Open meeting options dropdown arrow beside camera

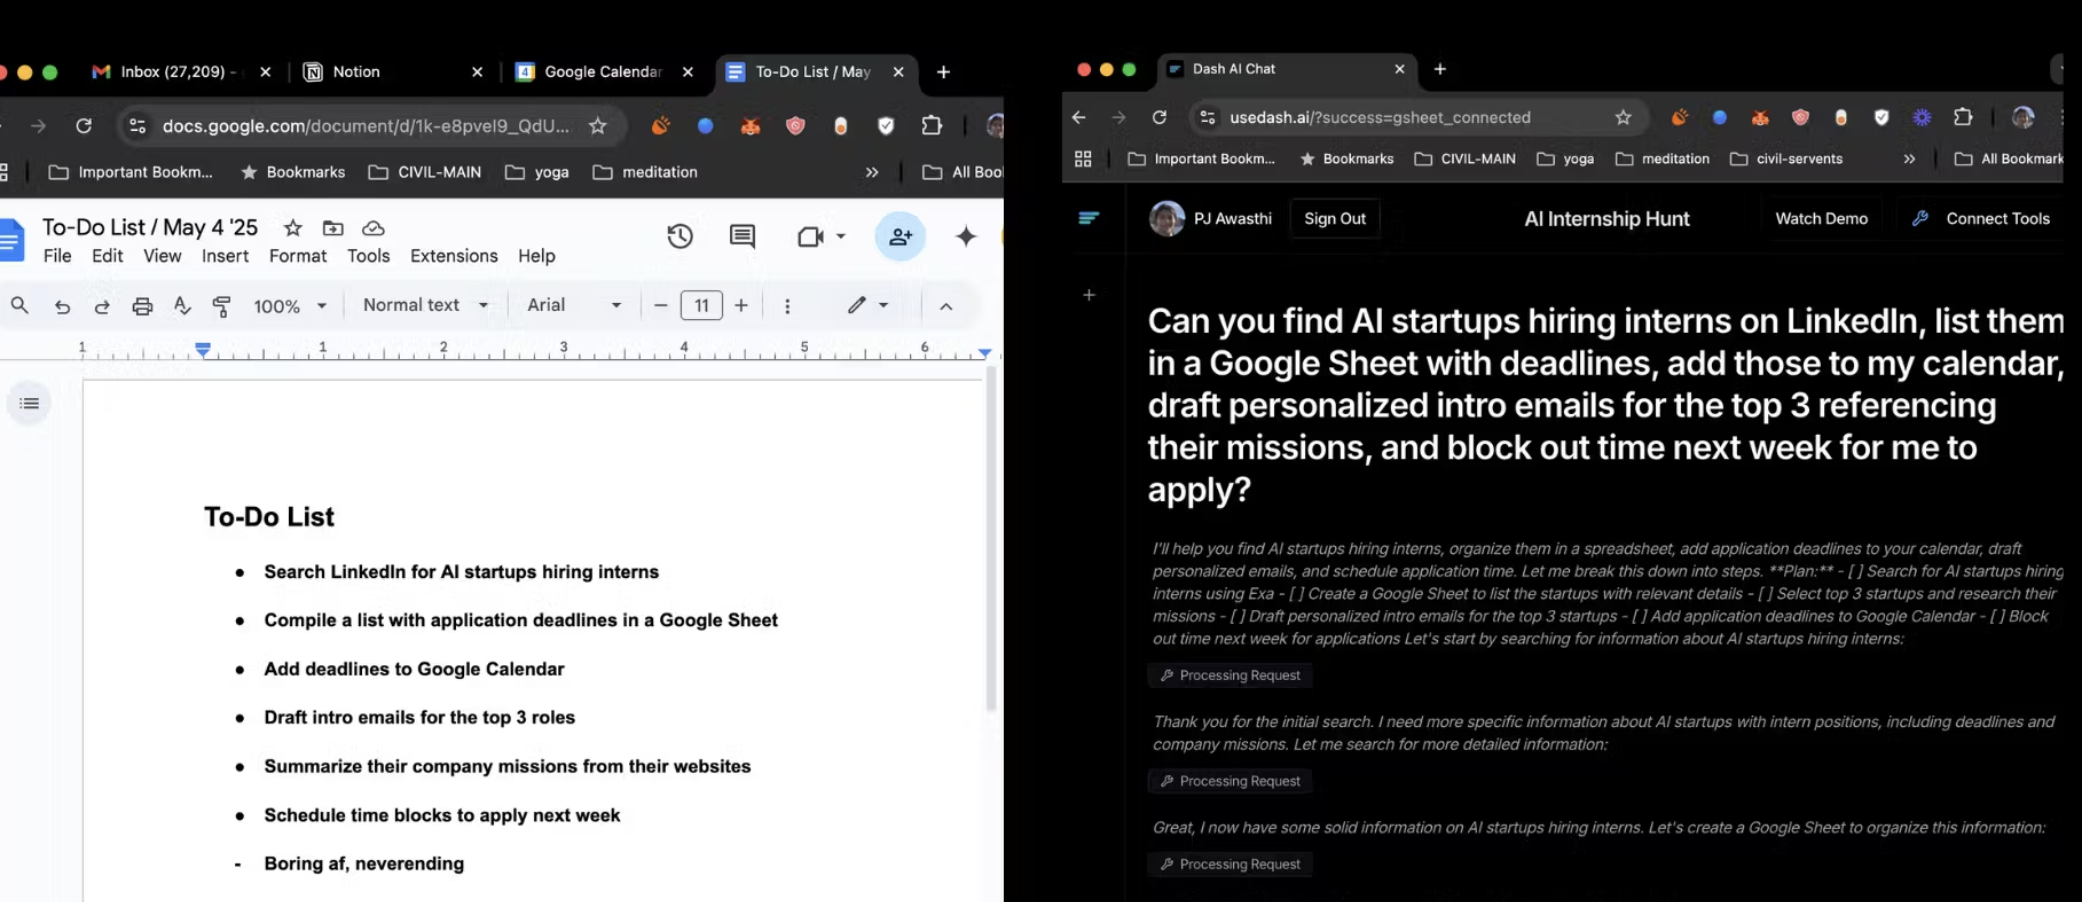[x=841, y=237]
